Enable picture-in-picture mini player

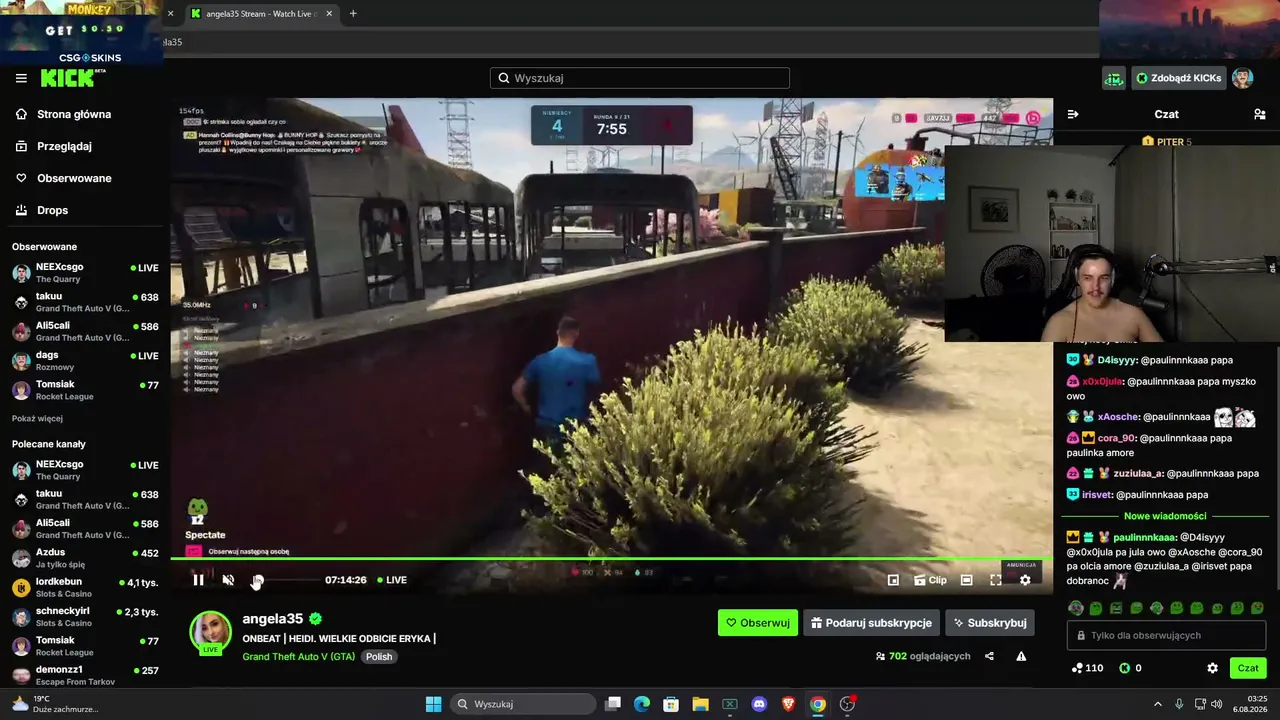(x=893, y=580)
